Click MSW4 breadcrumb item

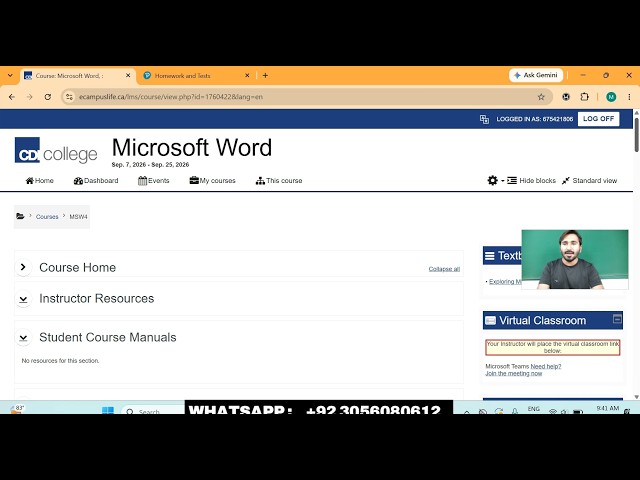[x=78, y=217]
